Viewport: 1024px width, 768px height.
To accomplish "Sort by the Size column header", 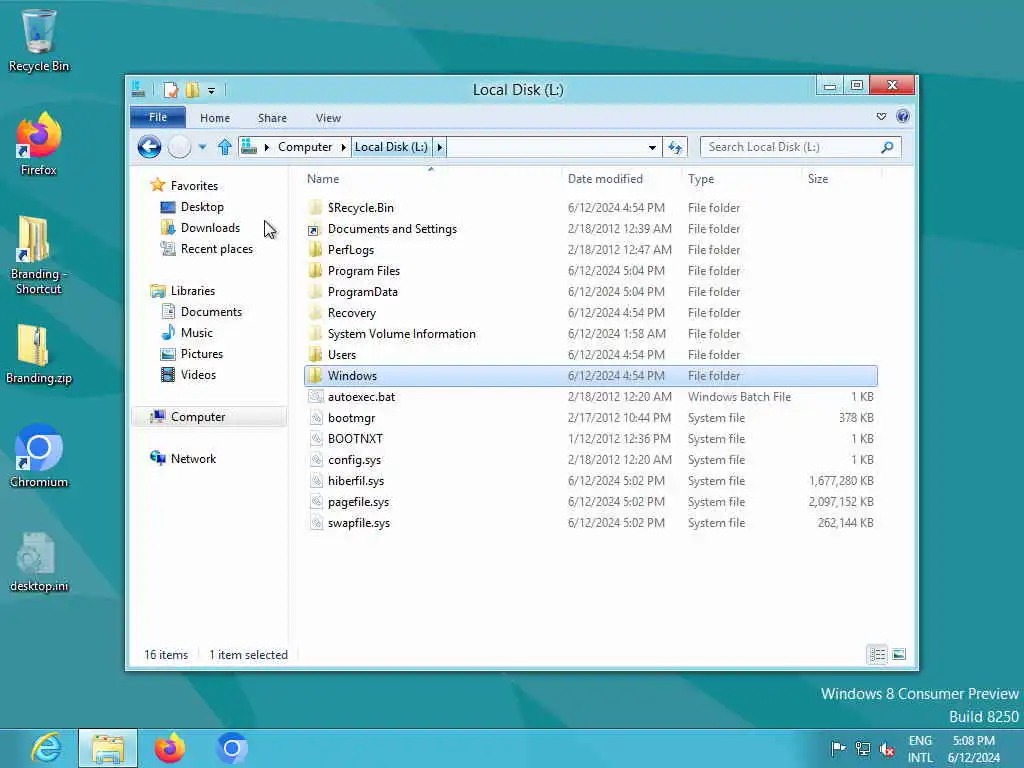I will (818, 179).
